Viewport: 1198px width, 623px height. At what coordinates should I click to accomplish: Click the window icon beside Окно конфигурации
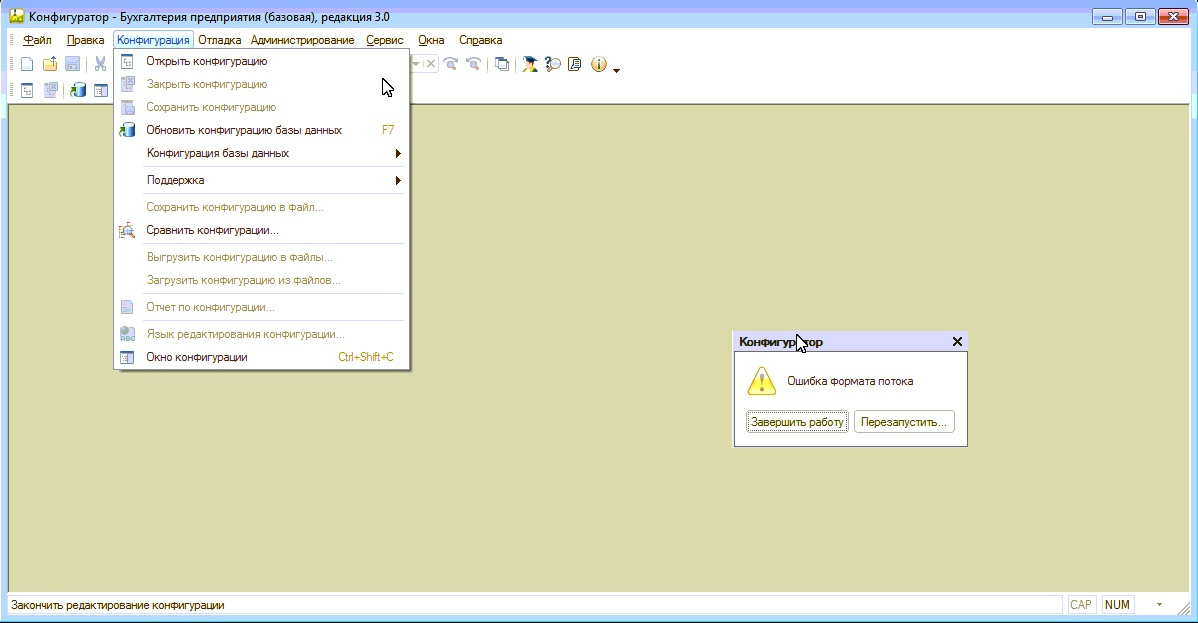point(128,357)
